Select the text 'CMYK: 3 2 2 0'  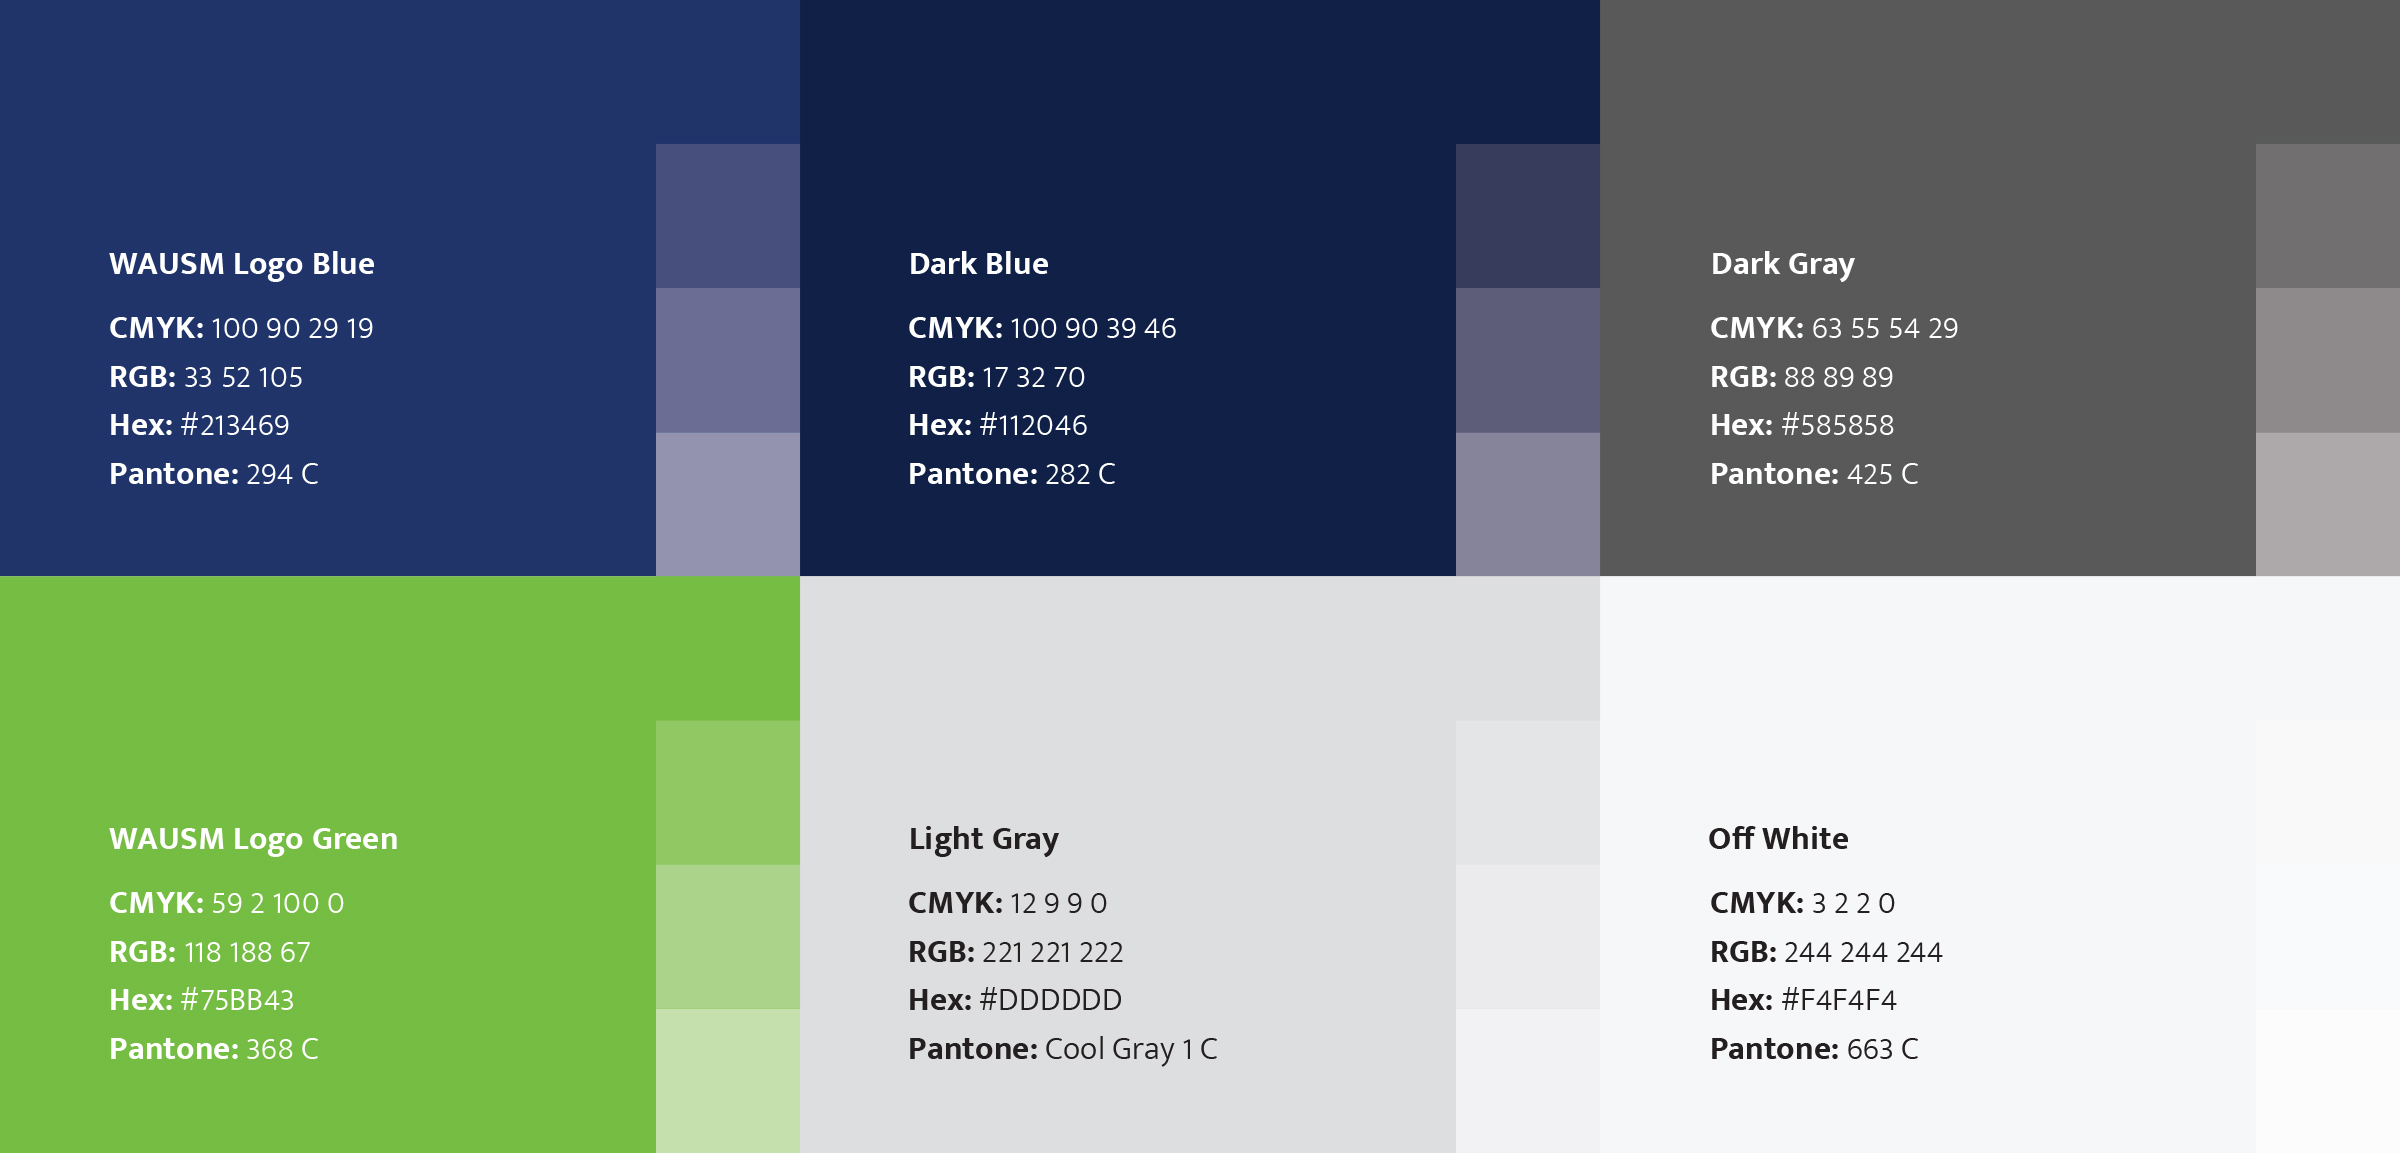1803,903
